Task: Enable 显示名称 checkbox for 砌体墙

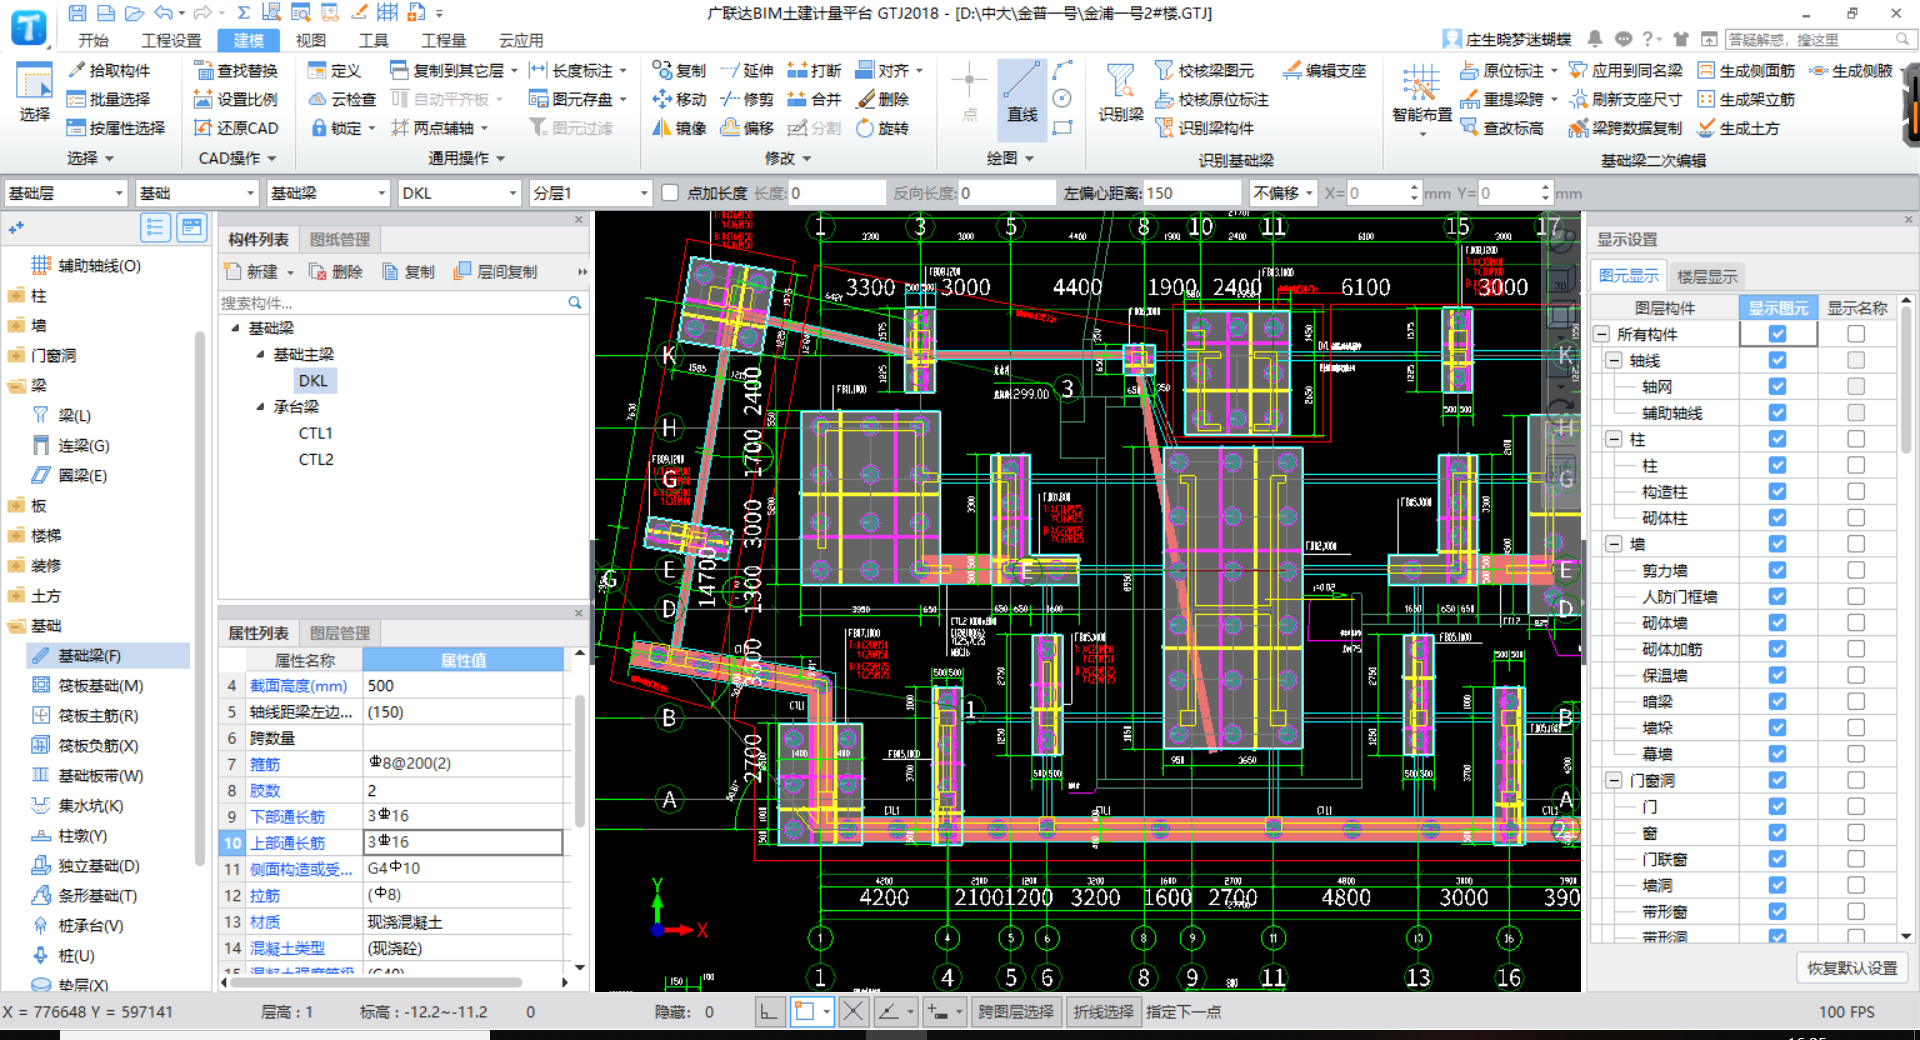Action: tap(1856, 622)
